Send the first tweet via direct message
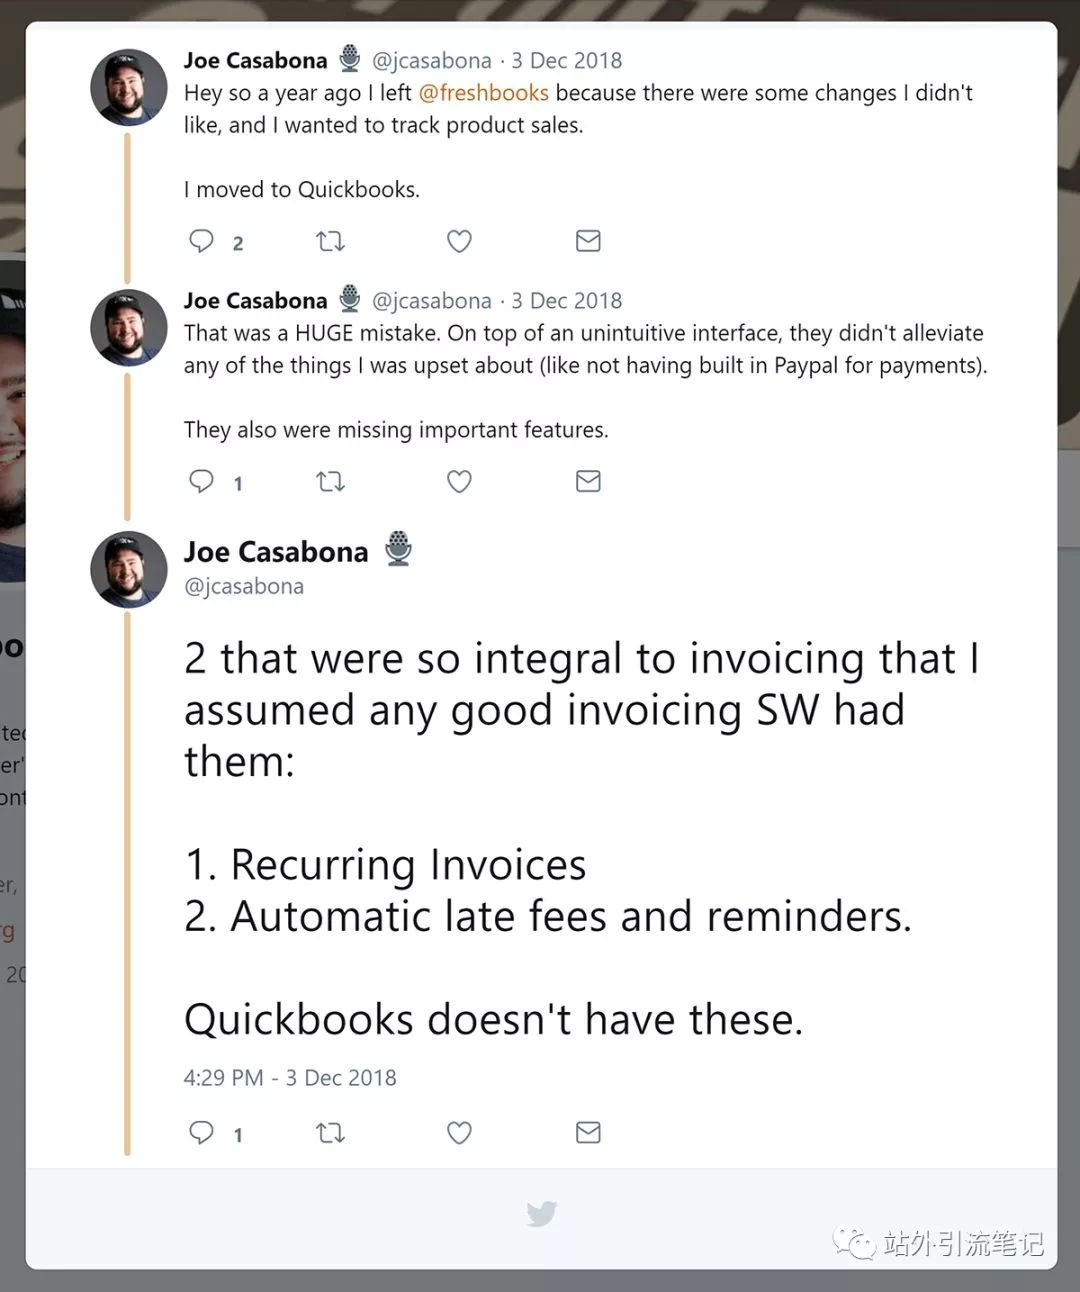Image resolution: width=1080 pixels, height=1292 pixels. pyautogui.click(x=588, y=241)
